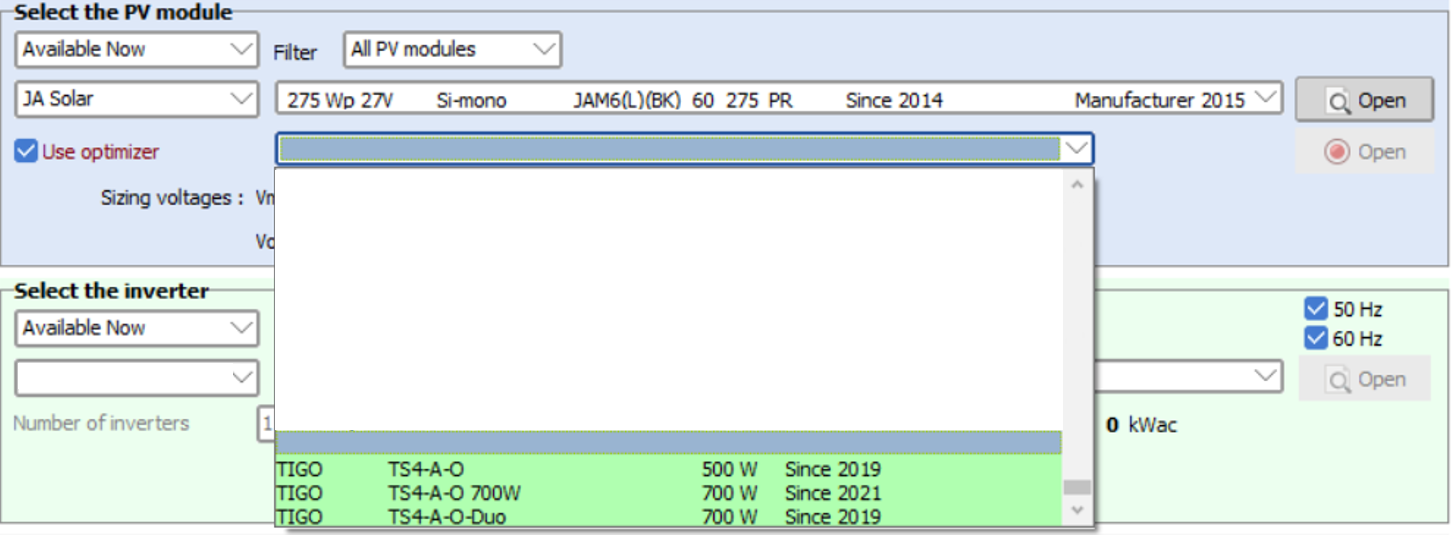Toggle the 60 Hz checkbox
The height and width of the screenshot is (536, 1455).
[x=1316, y=338]
